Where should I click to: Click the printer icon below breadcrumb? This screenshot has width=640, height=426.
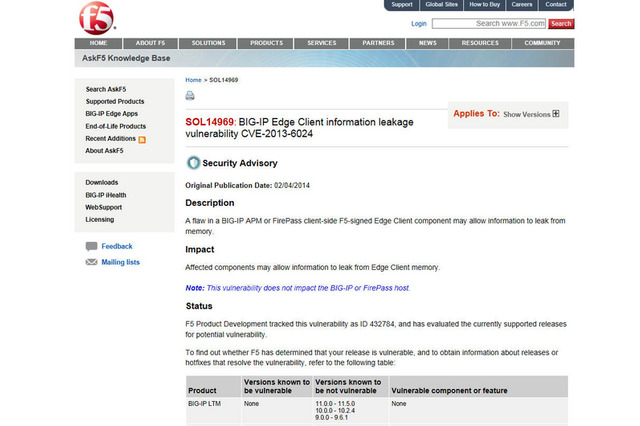190,95
